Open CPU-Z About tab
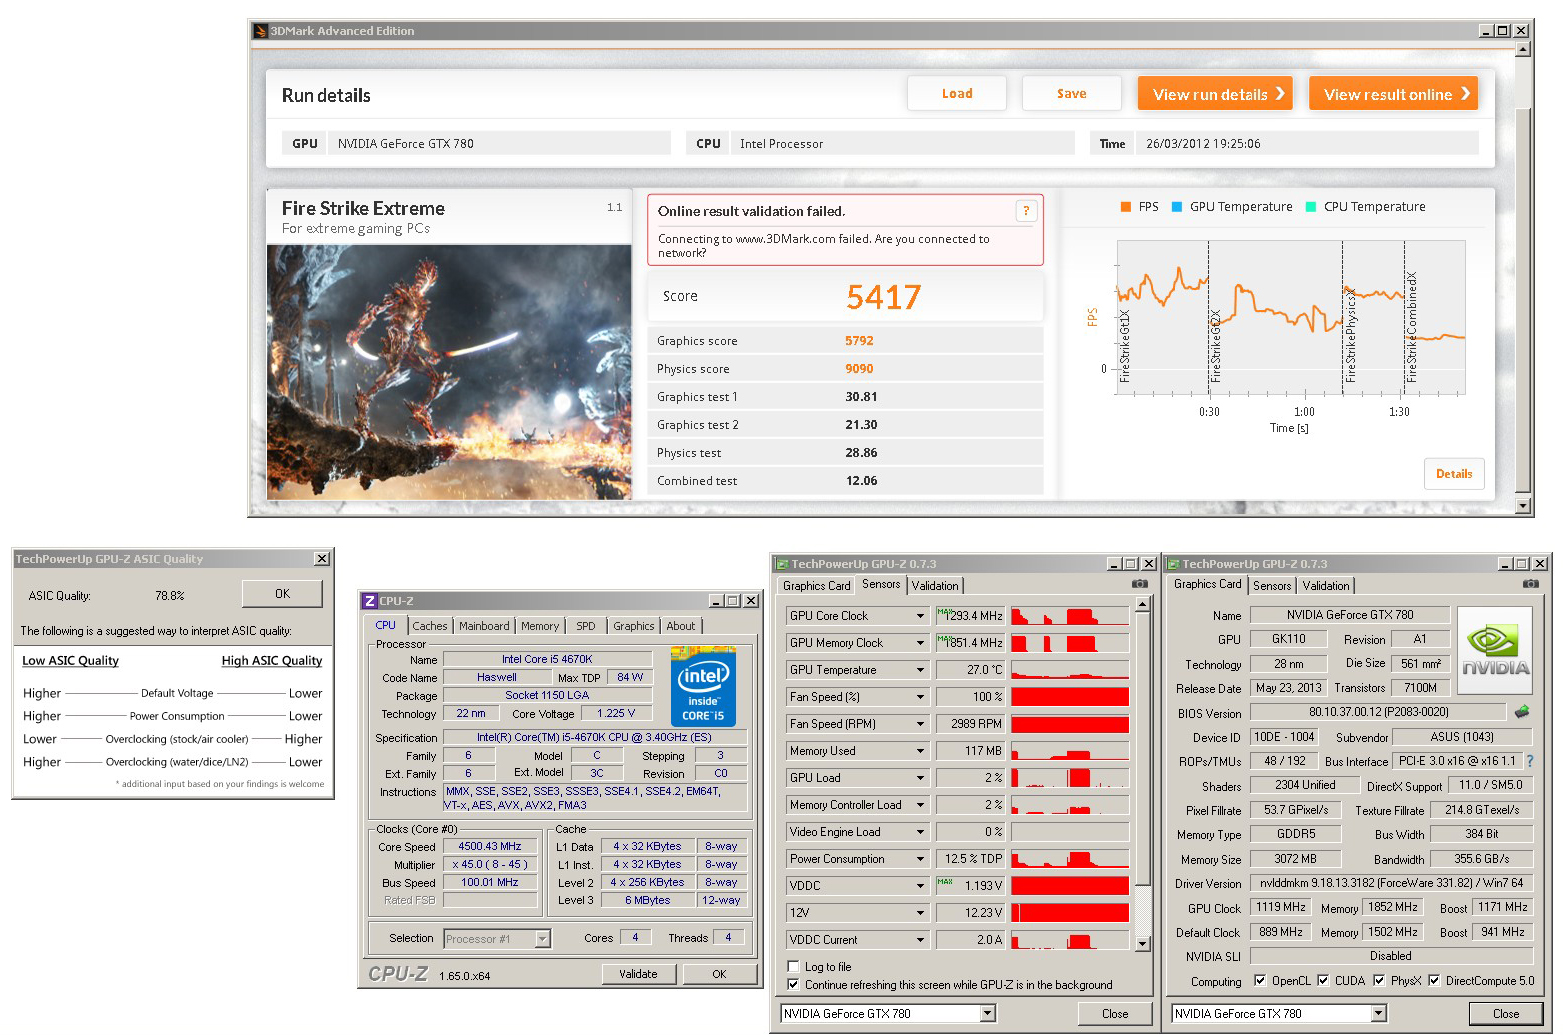The width and height of the screenshot is (1563, 1035). pyautogui.click(x=681, y=626)
